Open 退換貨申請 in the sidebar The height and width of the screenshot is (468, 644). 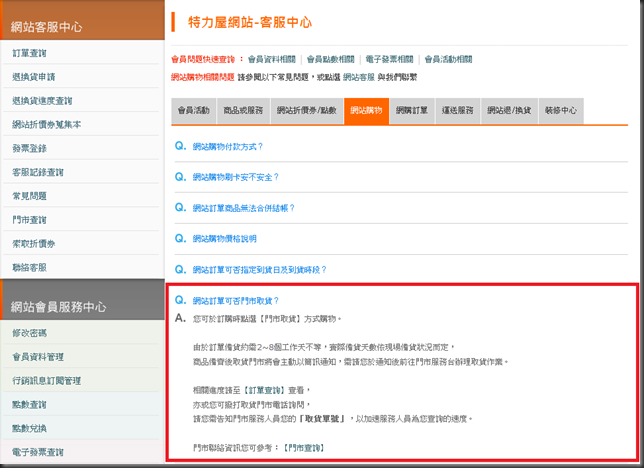(33, 76)
